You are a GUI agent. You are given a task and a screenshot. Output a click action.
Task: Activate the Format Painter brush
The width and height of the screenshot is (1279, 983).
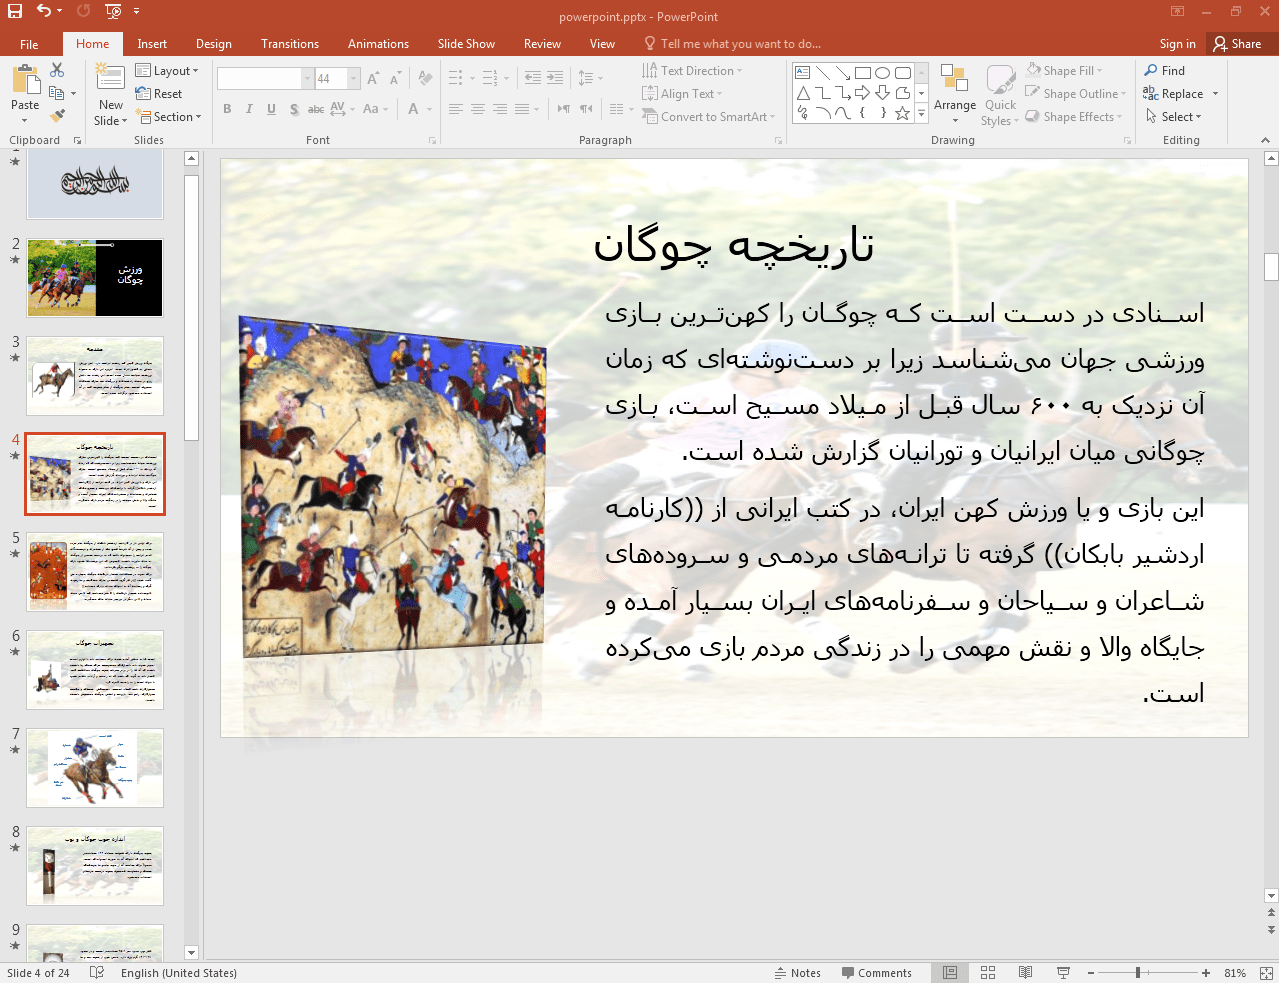coord(57,116)
